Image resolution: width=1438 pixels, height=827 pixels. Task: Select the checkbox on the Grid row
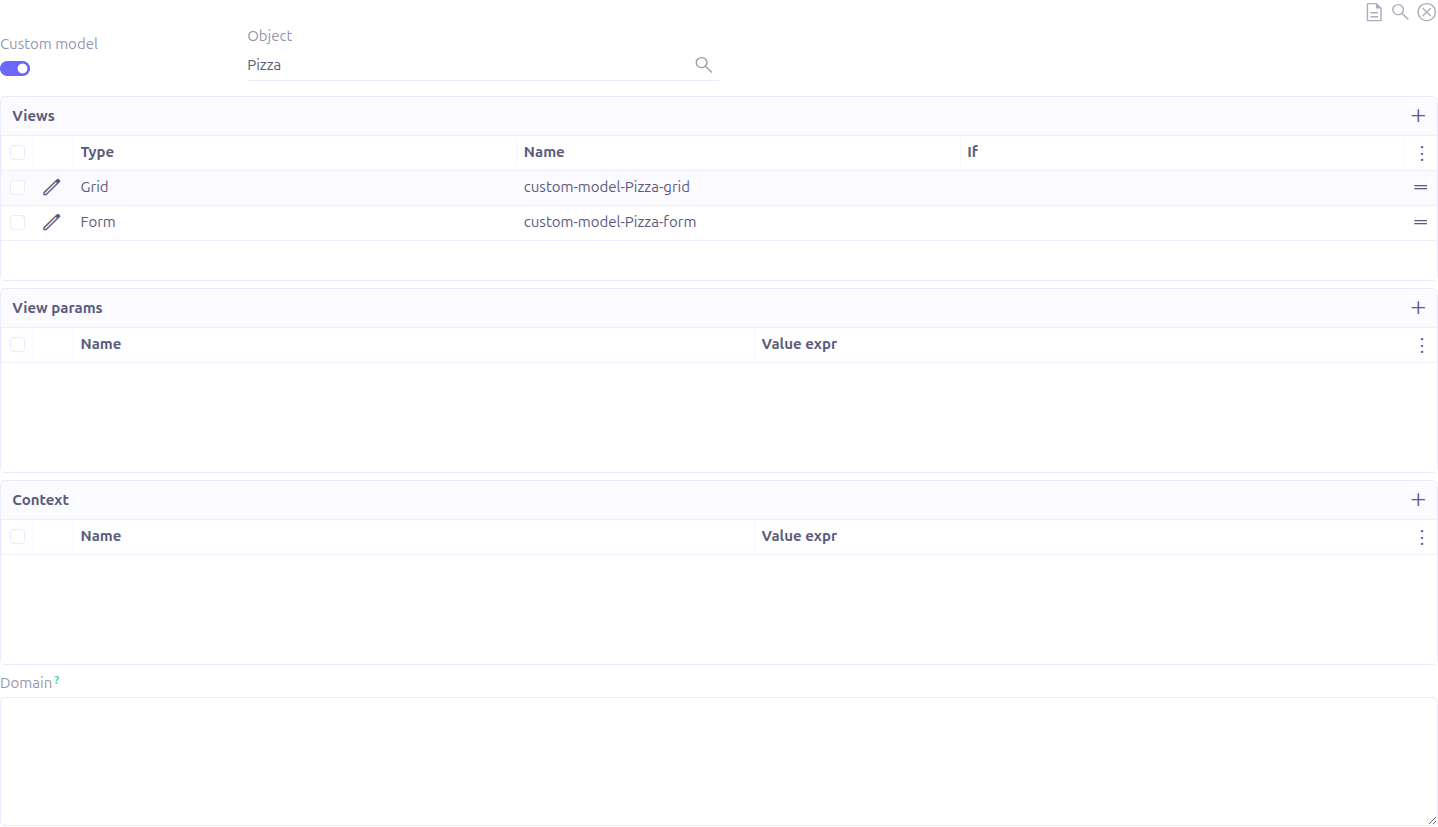(x=17, y=187)
